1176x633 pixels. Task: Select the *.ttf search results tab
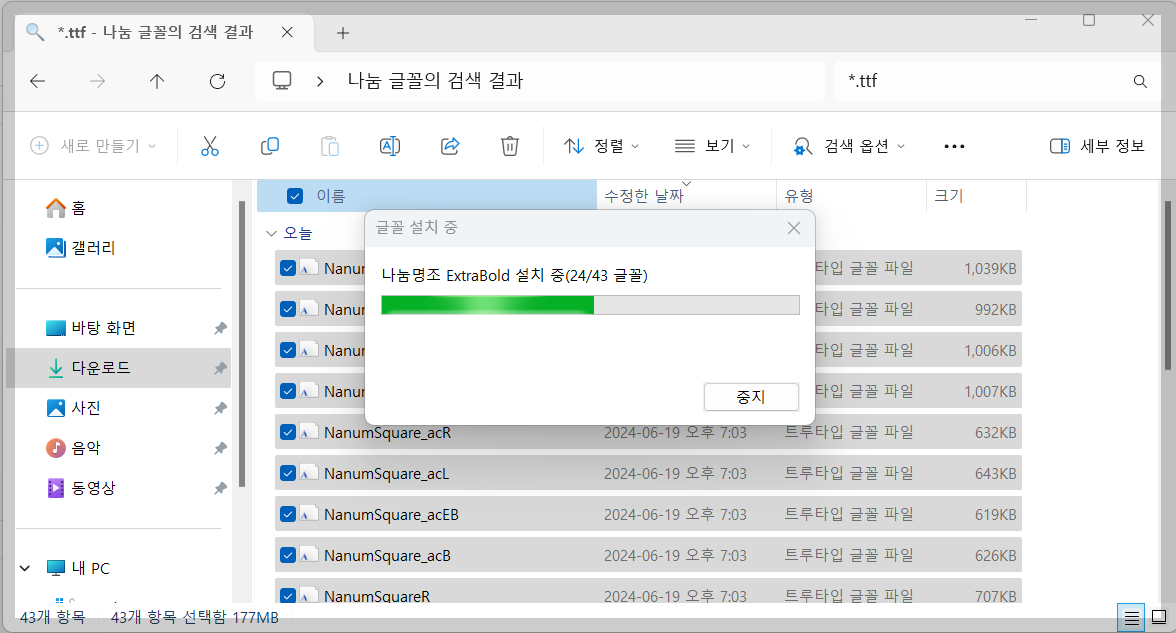[152, 31]
